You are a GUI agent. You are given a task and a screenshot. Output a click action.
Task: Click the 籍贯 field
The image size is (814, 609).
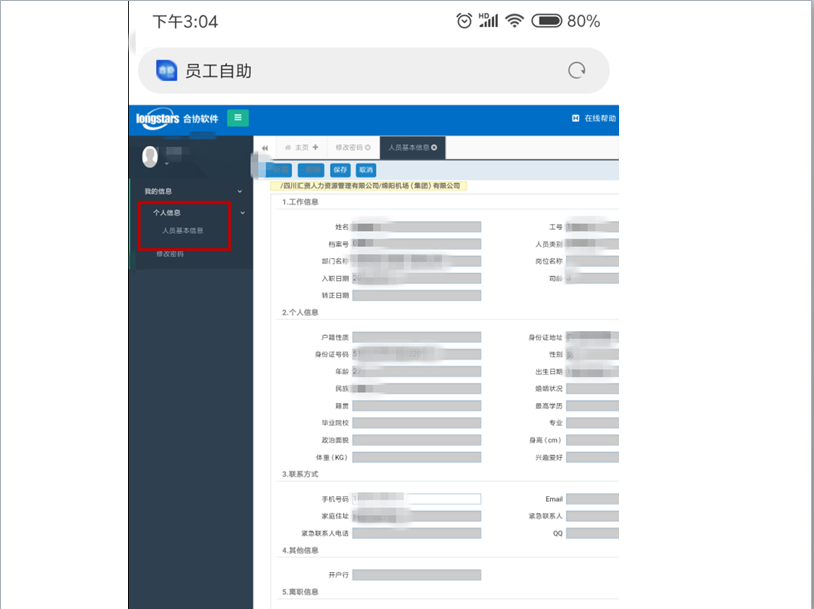click(x=416, y=406)
